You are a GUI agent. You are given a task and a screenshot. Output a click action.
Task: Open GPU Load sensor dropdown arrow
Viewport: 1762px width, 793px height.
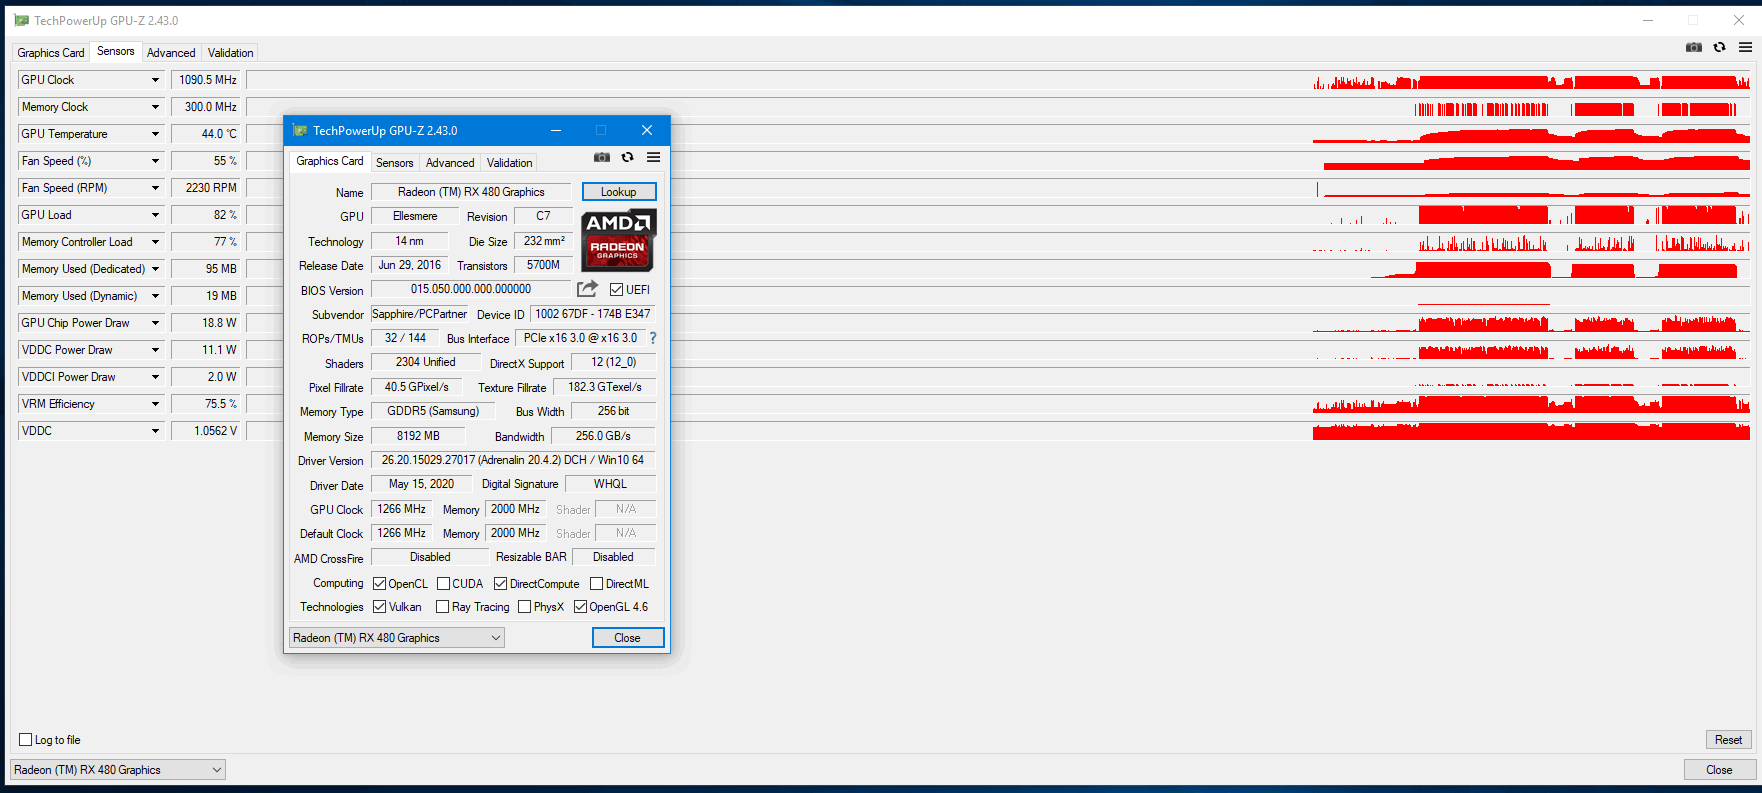(155, 215)
